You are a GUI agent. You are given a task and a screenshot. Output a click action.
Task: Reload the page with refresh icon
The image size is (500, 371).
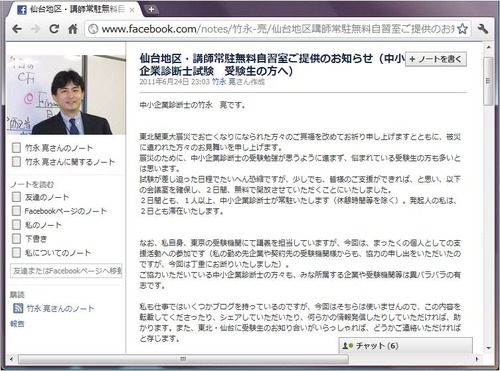pyautogui.click(x=54, y=29)
